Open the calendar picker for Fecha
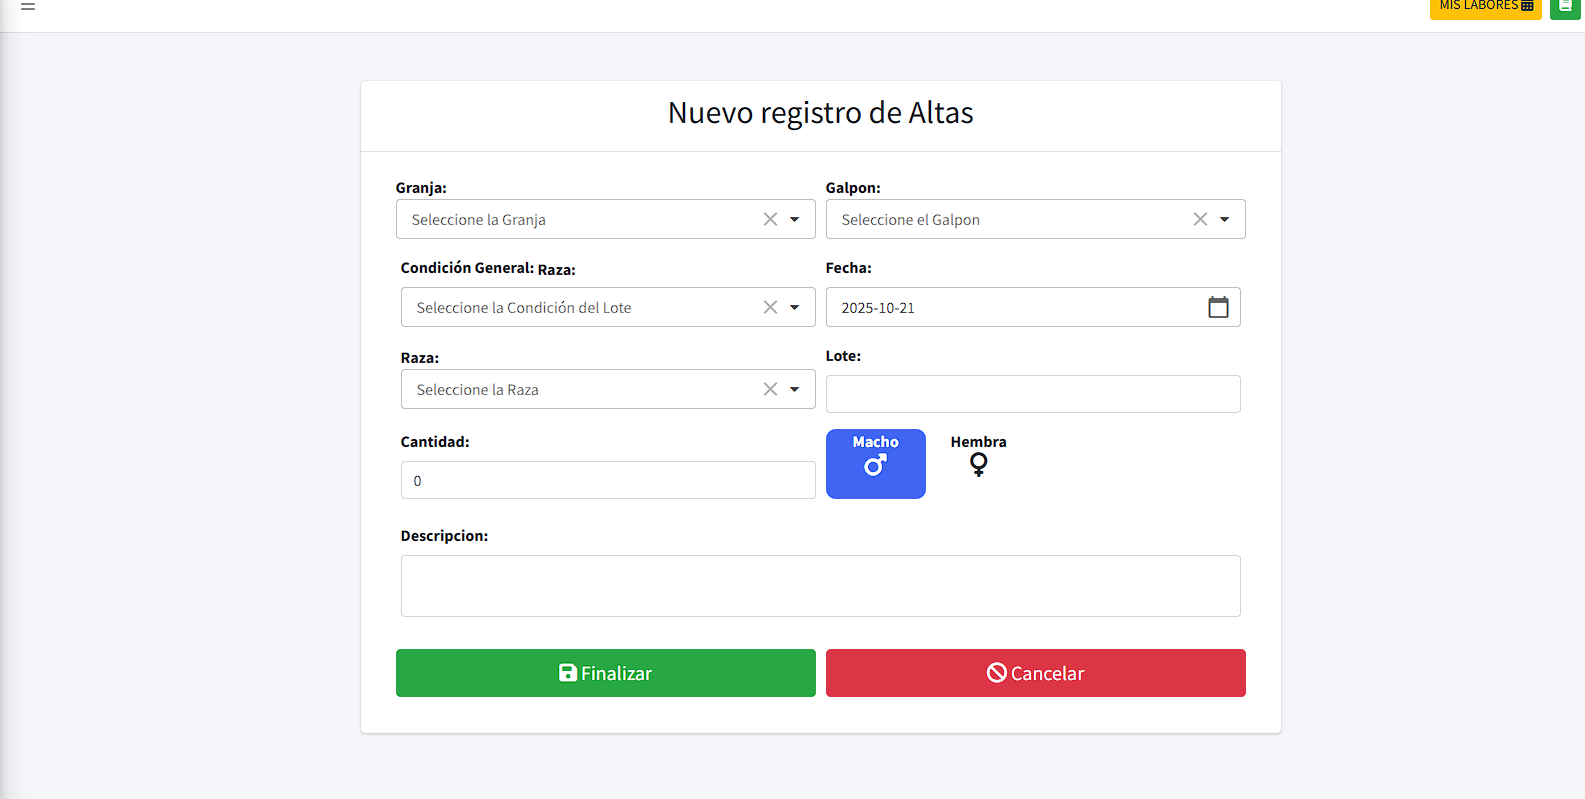The image size is (1585, 799). pos(1217,308)
